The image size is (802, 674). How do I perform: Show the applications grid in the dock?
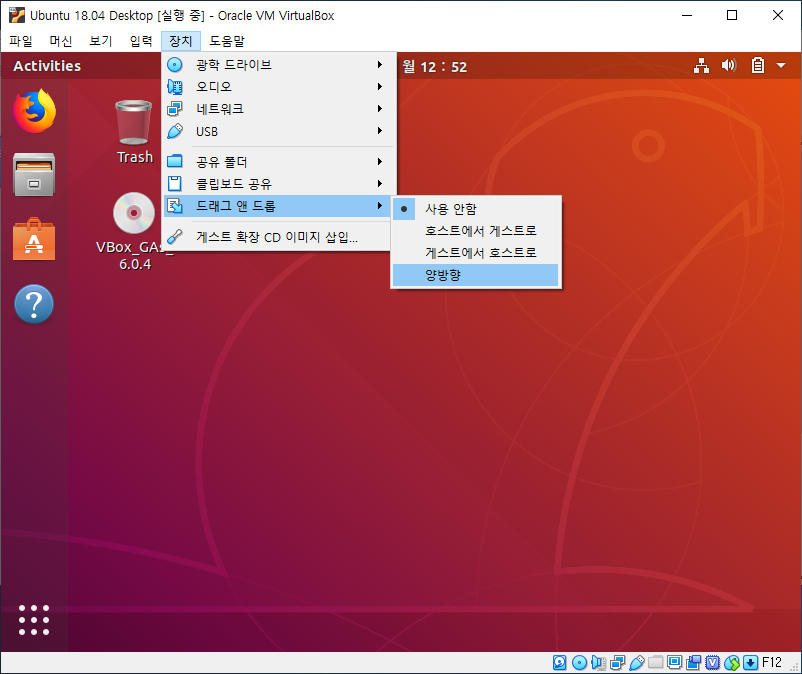[34, 620]
